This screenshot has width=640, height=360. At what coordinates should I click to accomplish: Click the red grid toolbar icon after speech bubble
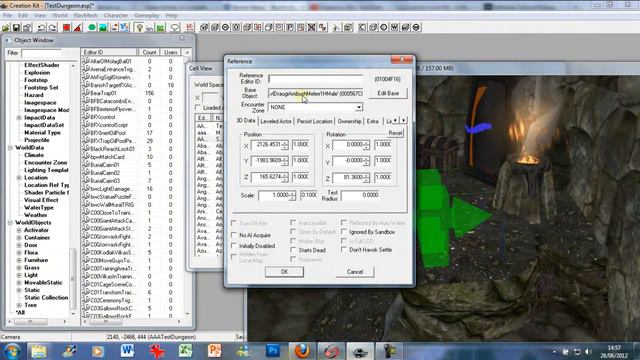tap(189, 27)
